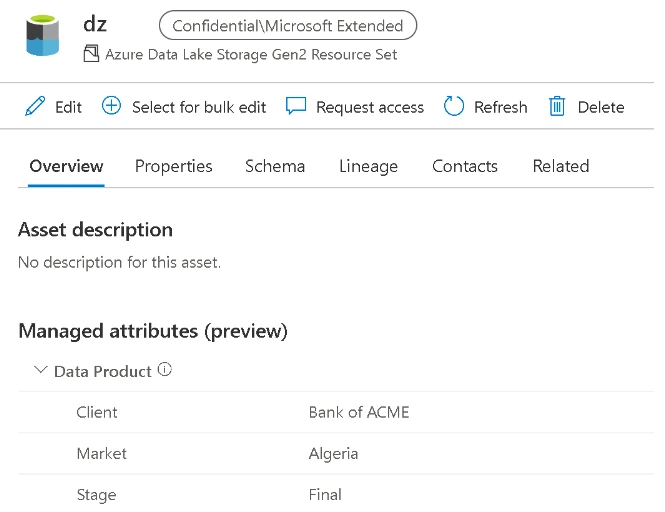Collapse the Data Product attribute group
Image resolution: width=665 pixels, height=512 pixels.
click(40, 370)
